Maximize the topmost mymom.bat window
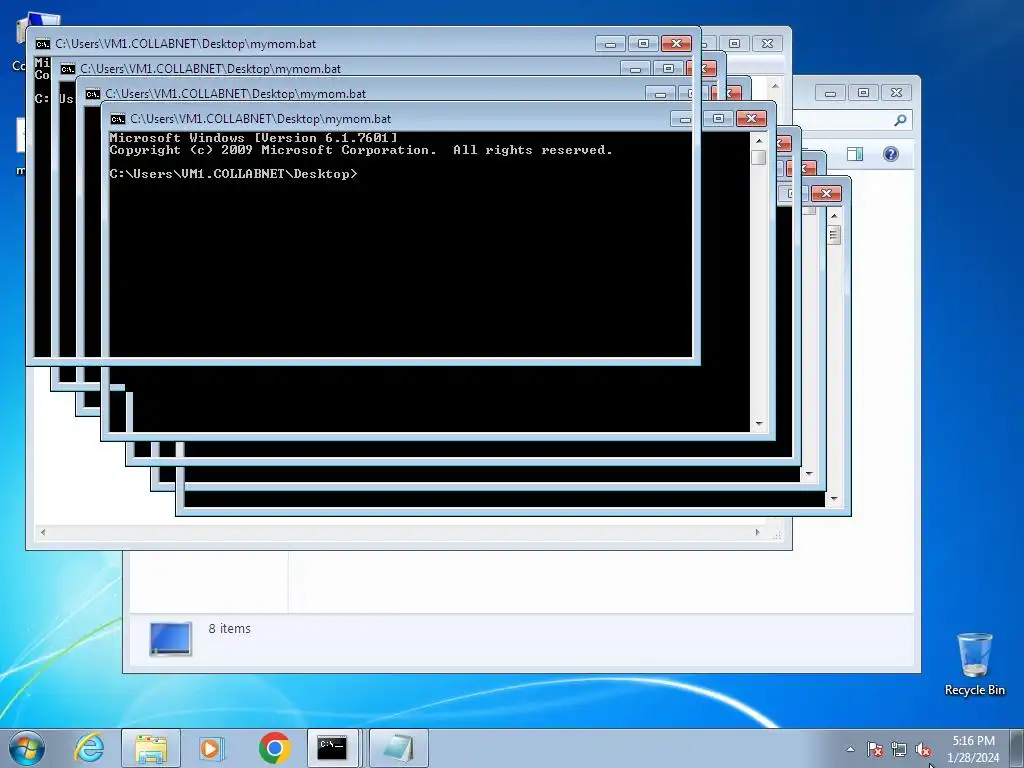The height and width of the screenshot is (768, 1024). tap(643, 44)
